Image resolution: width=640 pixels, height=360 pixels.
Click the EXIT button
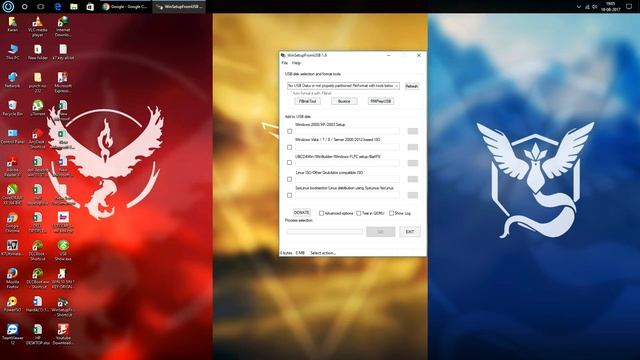tap(410, 232)
